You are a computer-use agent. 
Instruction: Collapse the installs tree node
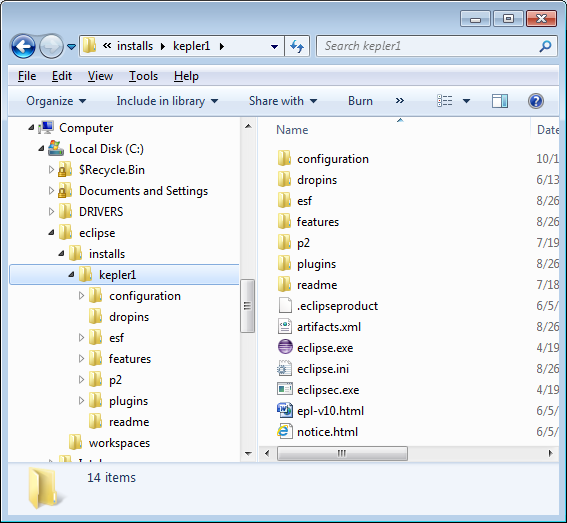(x=61, y=254)
